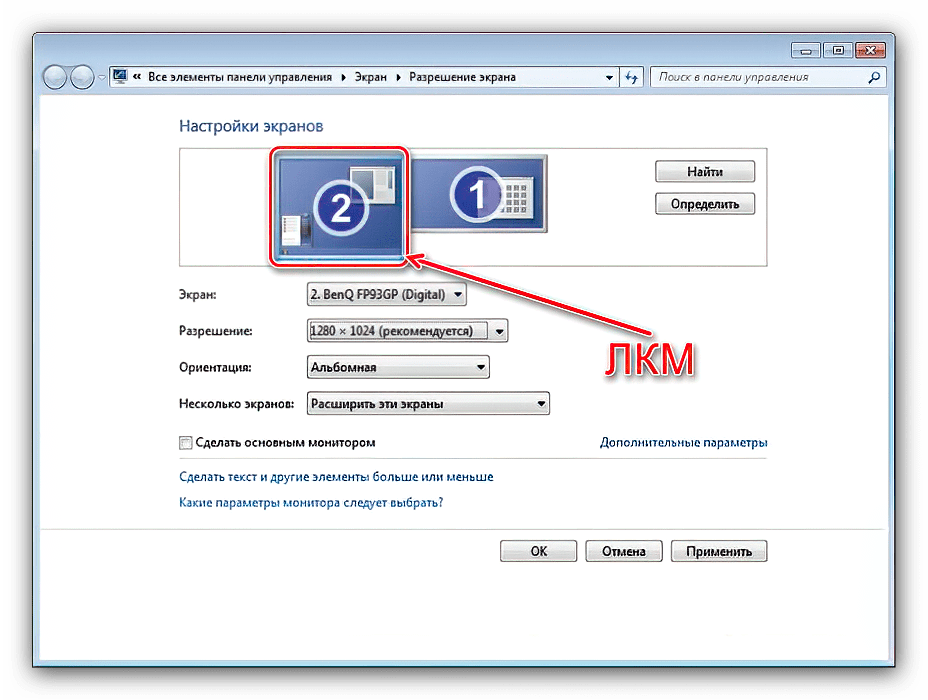Screen dimensions: 928x700
Task: Click the address bar refresh icon
Action: (x=631, y=78)
